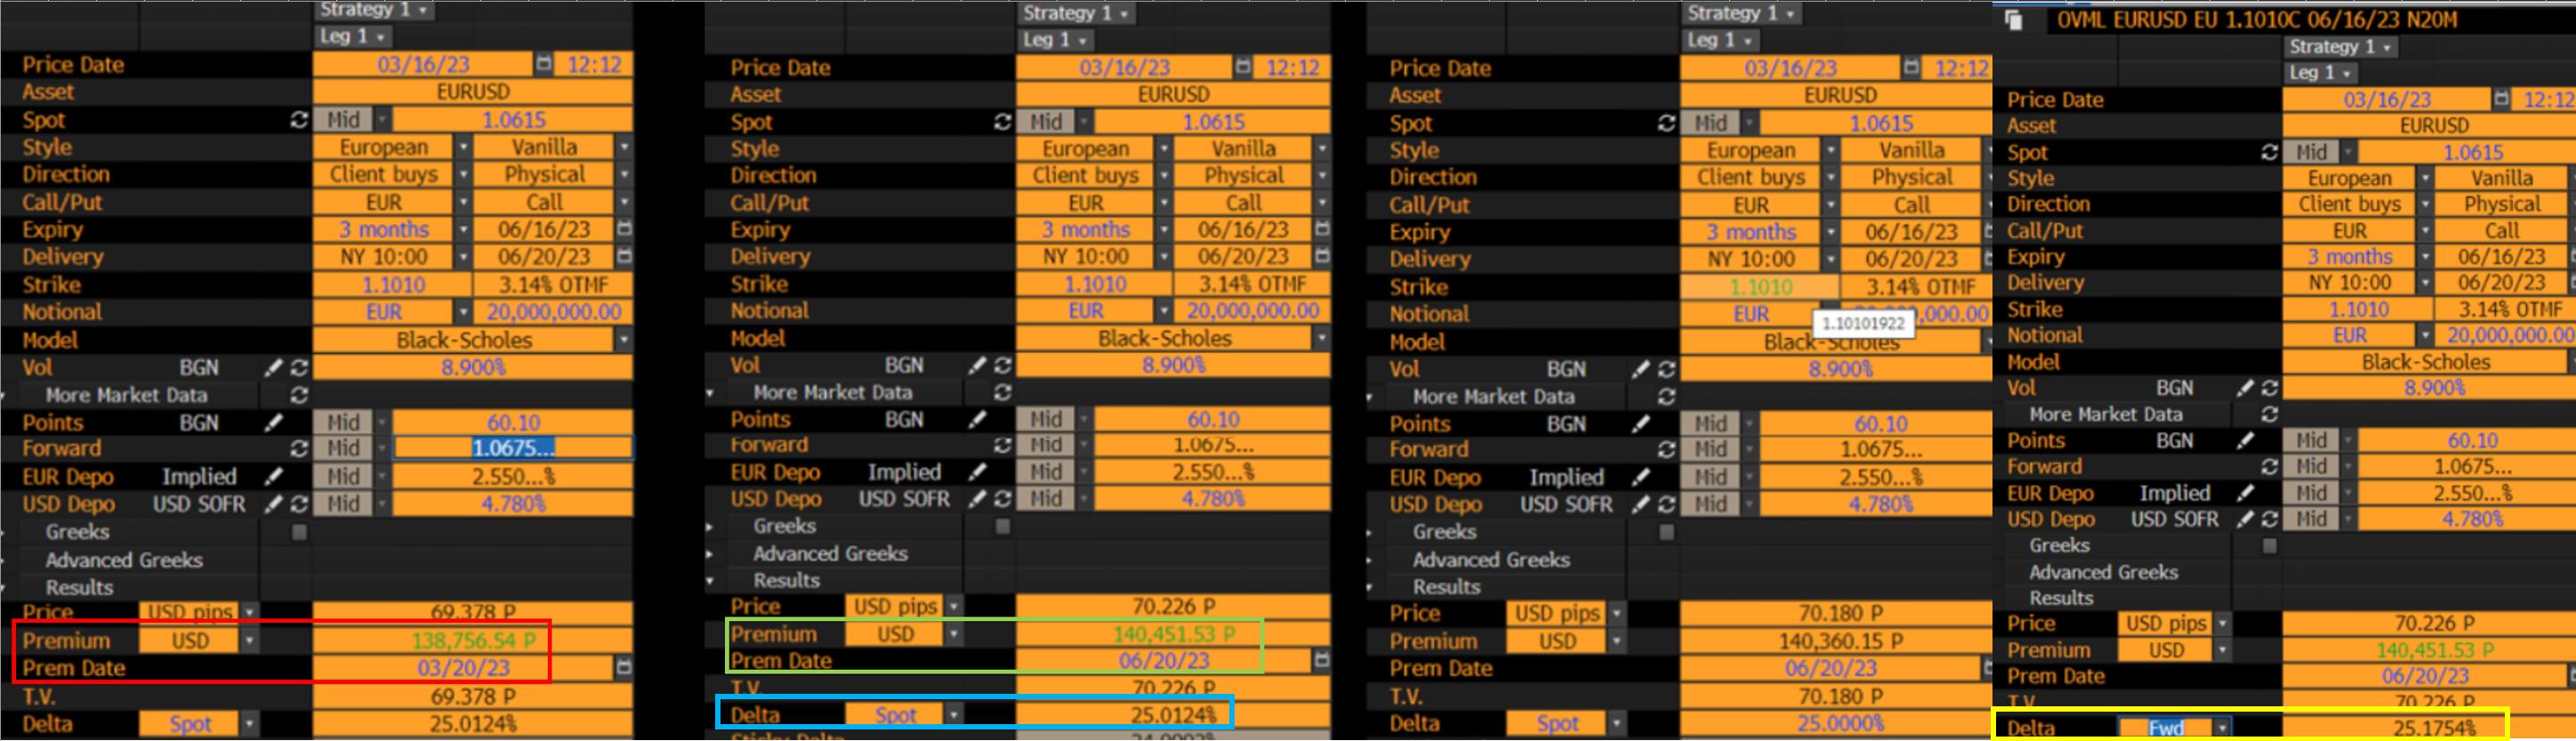
Task: Open Prem Date calendar in second panel
Action: pyautogui.click(x=1322, y=660)
